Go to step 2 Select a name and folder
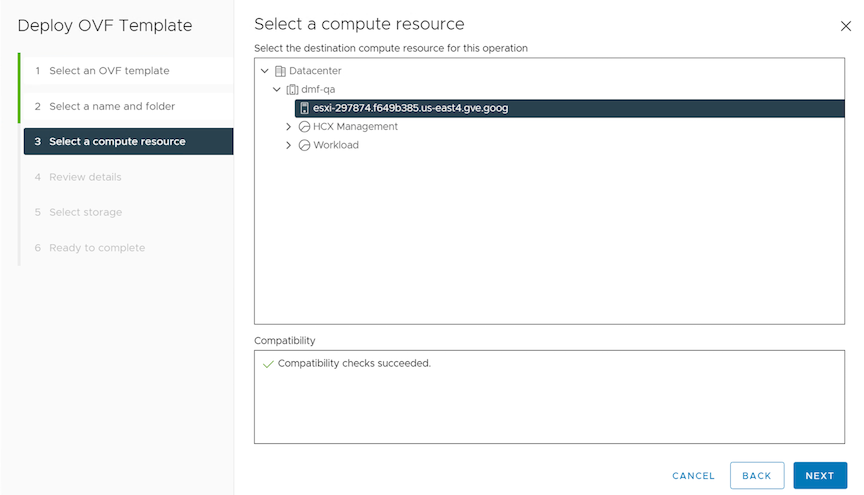The image size is (864, 495). point(128,106)
